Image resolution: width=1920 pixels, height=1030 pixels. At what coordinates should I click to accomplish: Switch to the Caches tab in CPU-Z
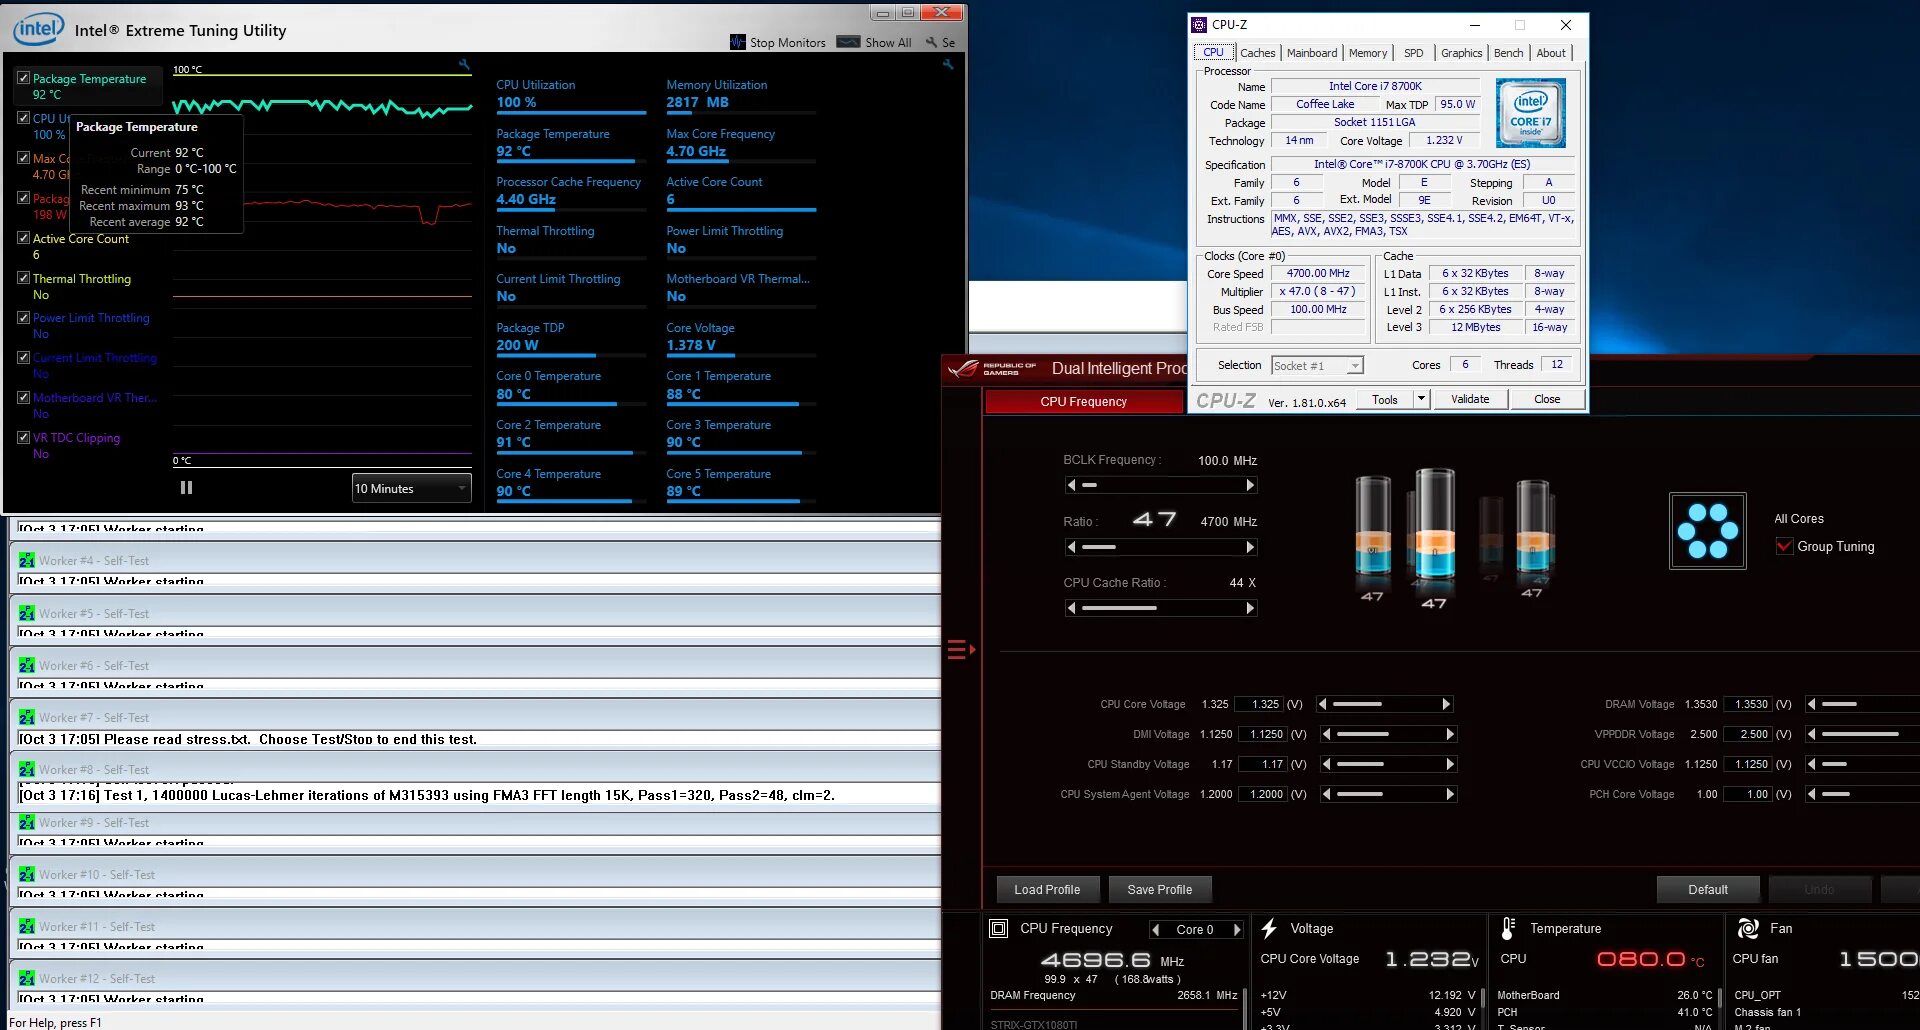(1257, 53)
